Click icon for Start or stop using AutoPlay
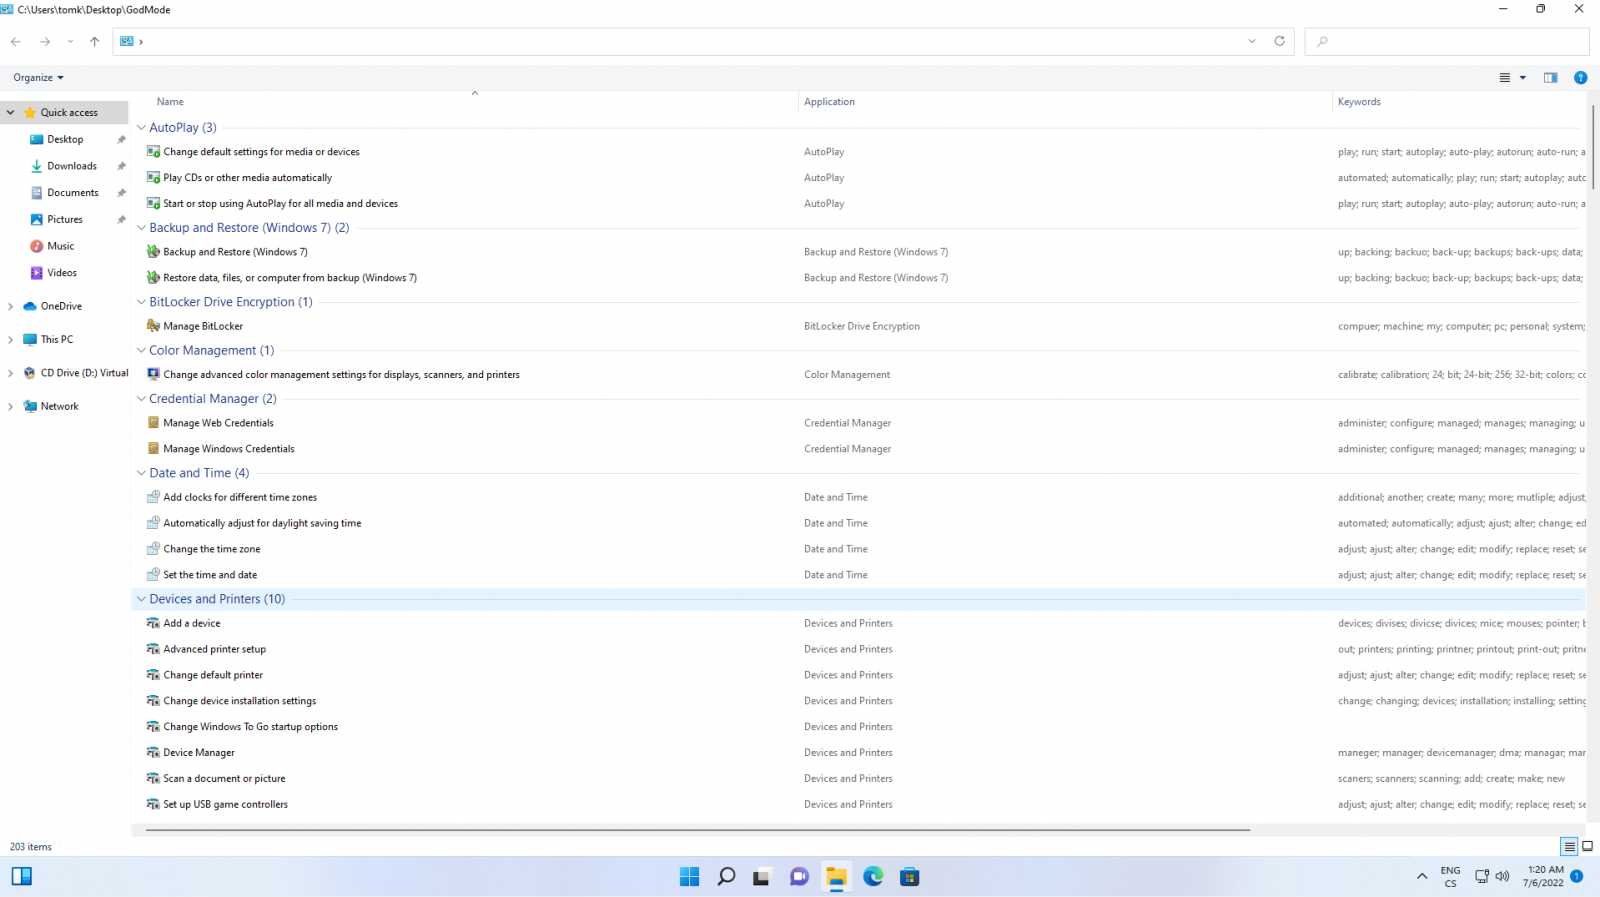The height and width of the screenshot is (897, 1600). [153, 204]
